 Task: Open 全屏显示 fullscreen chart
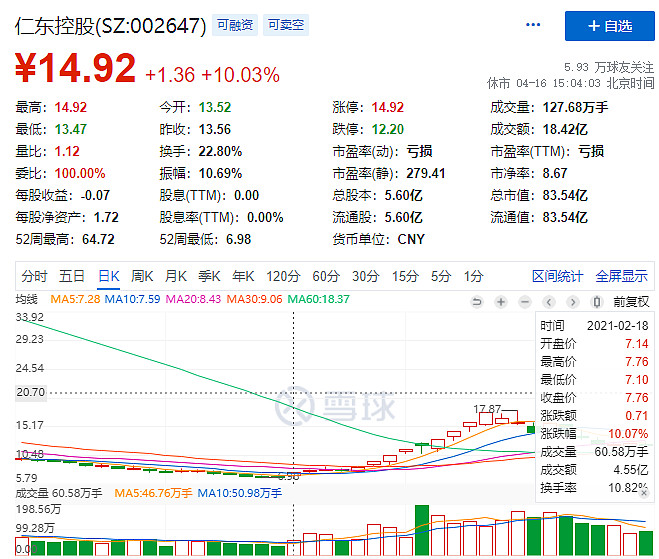(x=621, y=276)
